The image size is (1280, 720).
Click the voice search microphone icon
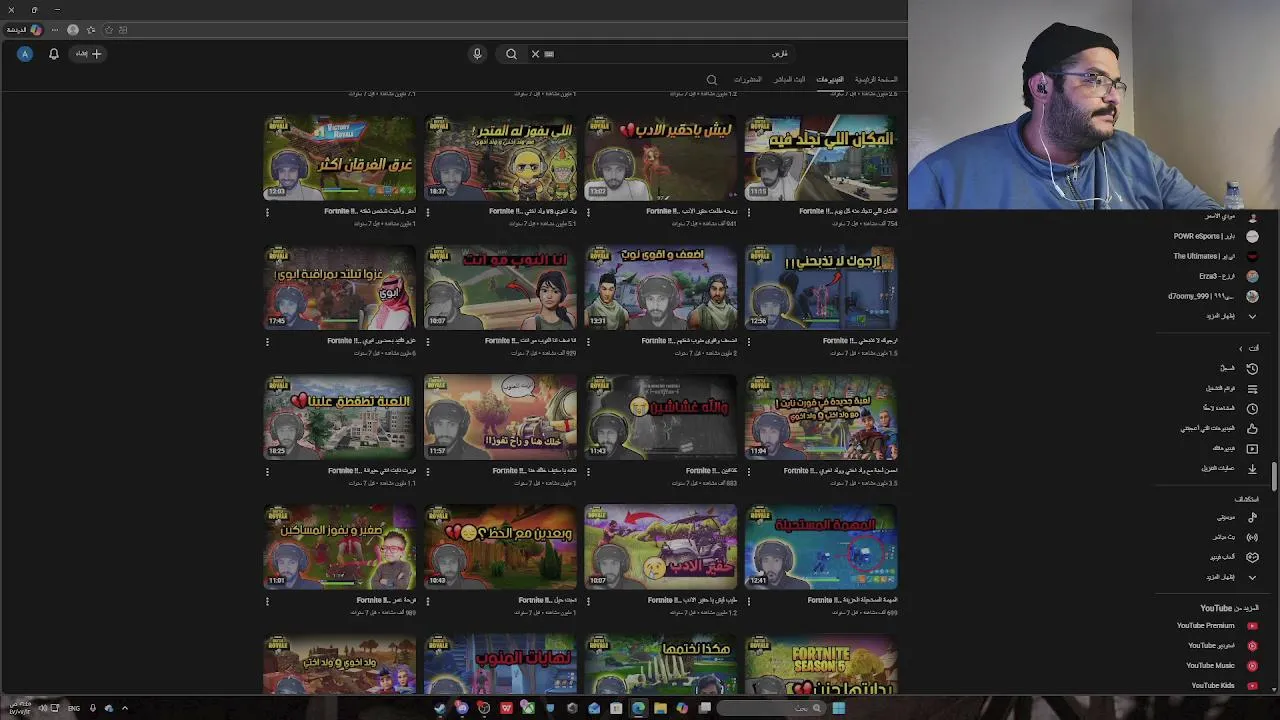click(477, 54)
